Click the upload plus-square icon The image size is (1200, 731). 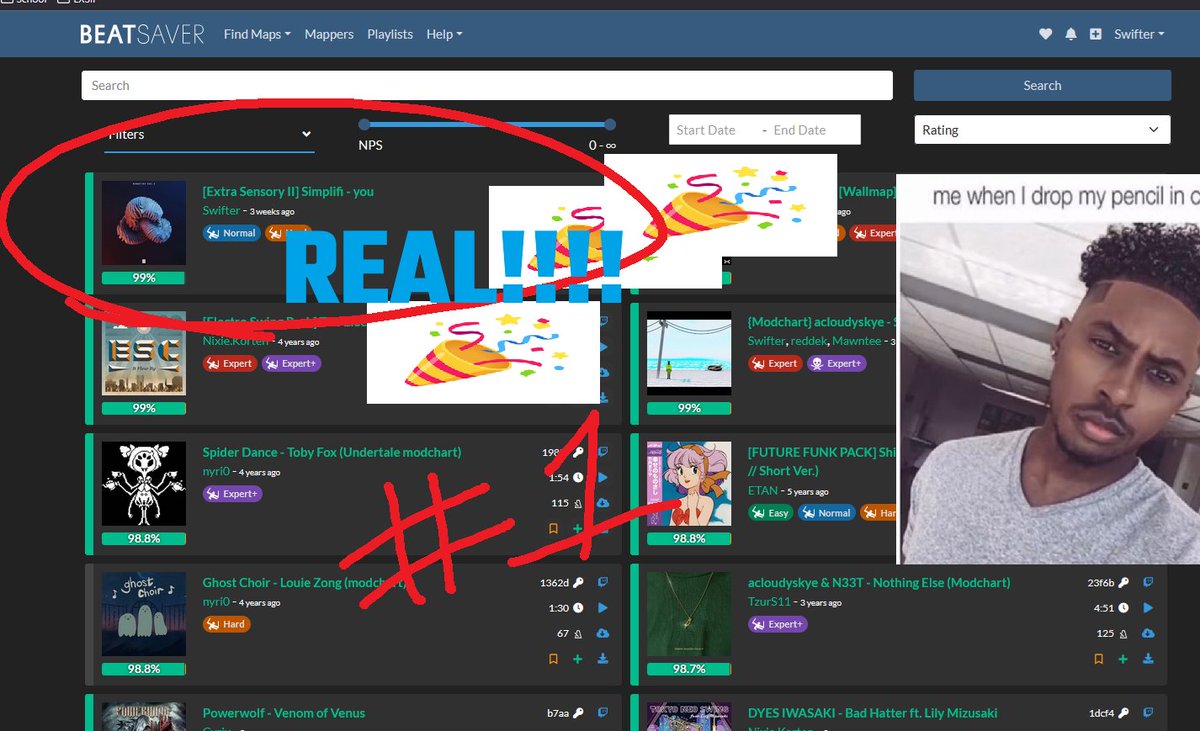coord(1096,34)
